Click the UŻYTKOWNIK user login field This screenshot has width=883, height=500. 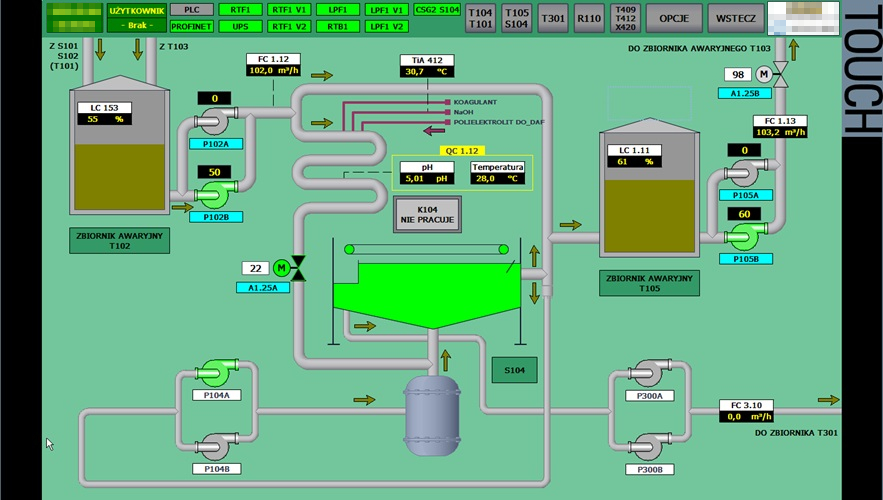tap(135, 17)
